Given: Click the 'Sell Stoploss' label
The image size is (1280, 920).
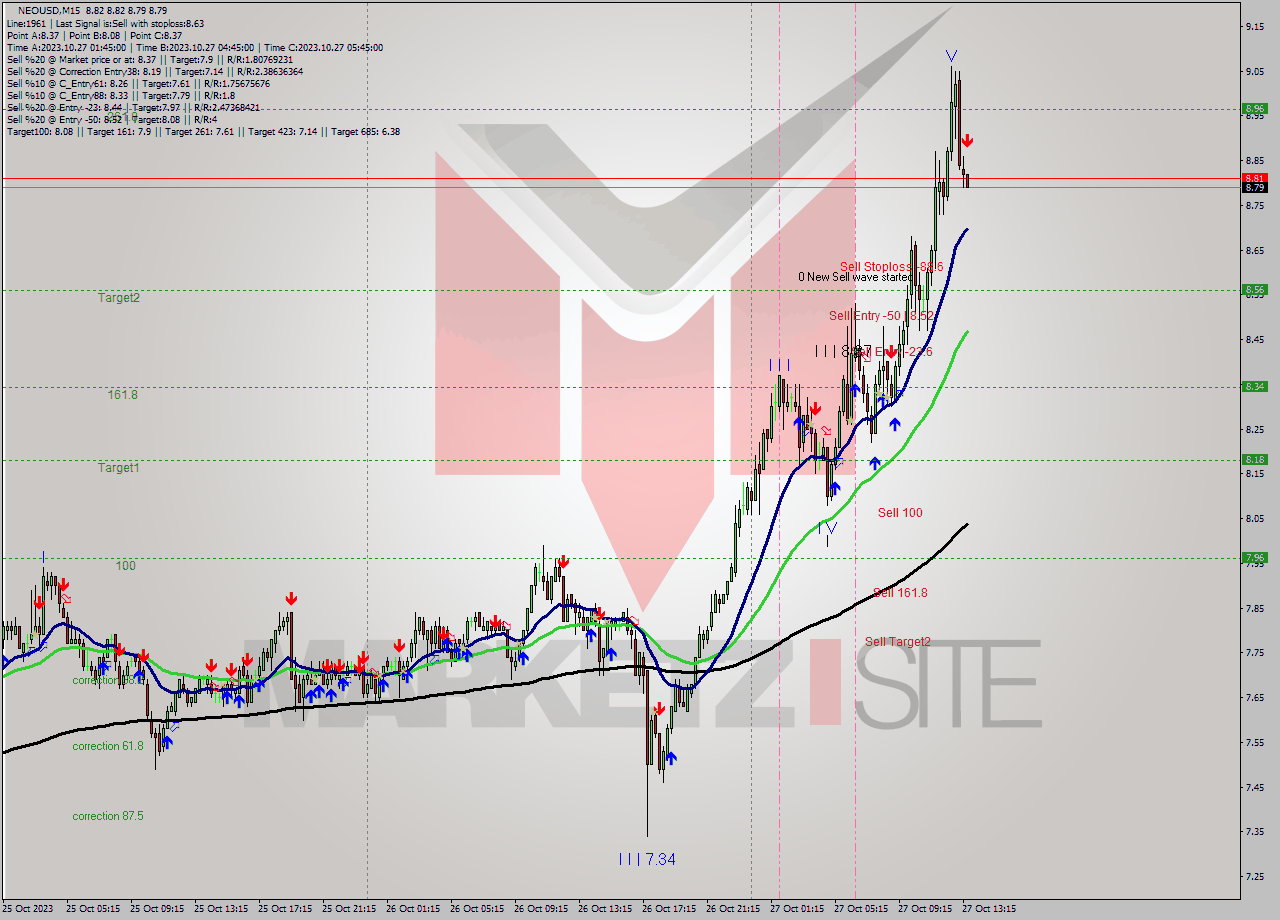Looking at the screenshot, I should tap(891, 267).
